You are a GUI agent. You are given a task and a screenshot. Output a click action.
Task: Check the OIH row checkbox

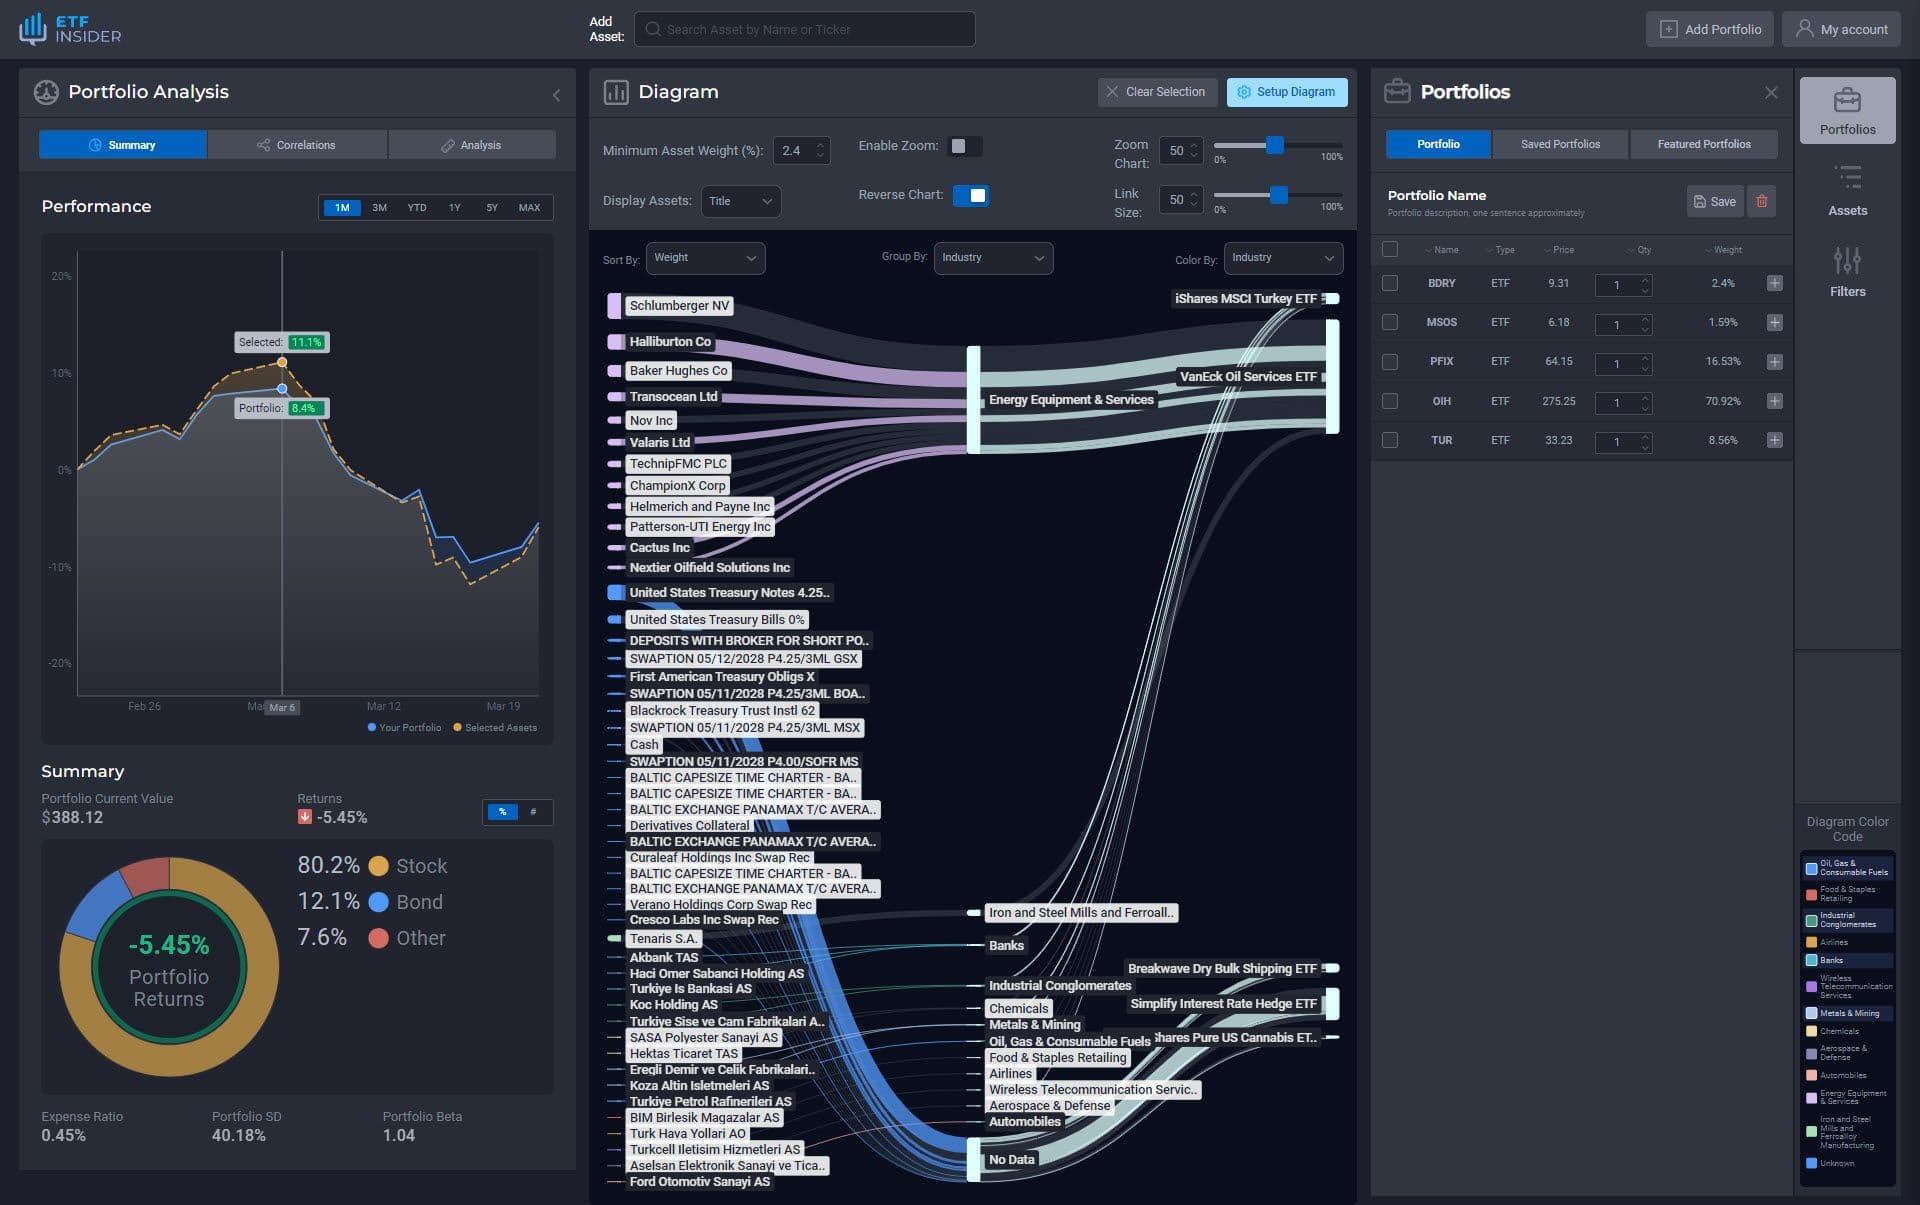1390,401
